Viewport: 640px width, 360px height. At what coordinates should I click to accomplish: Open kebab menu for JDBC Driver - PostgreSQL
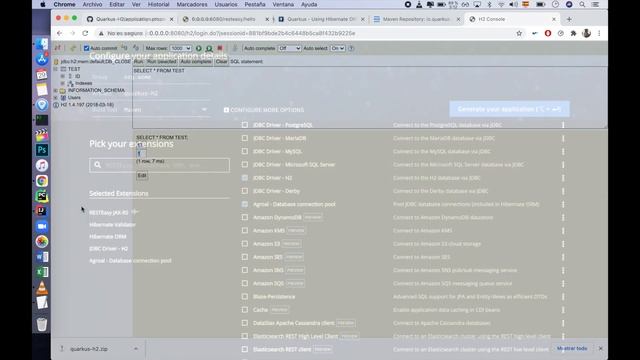pos(563,125)
